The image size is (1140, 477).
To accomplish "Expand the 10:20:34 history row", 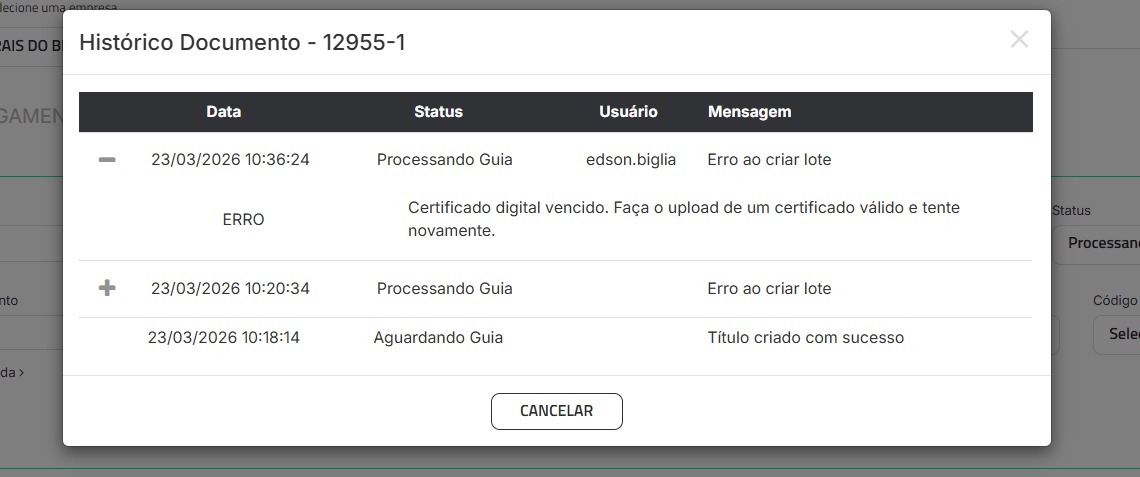I will pyautogui.click(x=107, y=289).
